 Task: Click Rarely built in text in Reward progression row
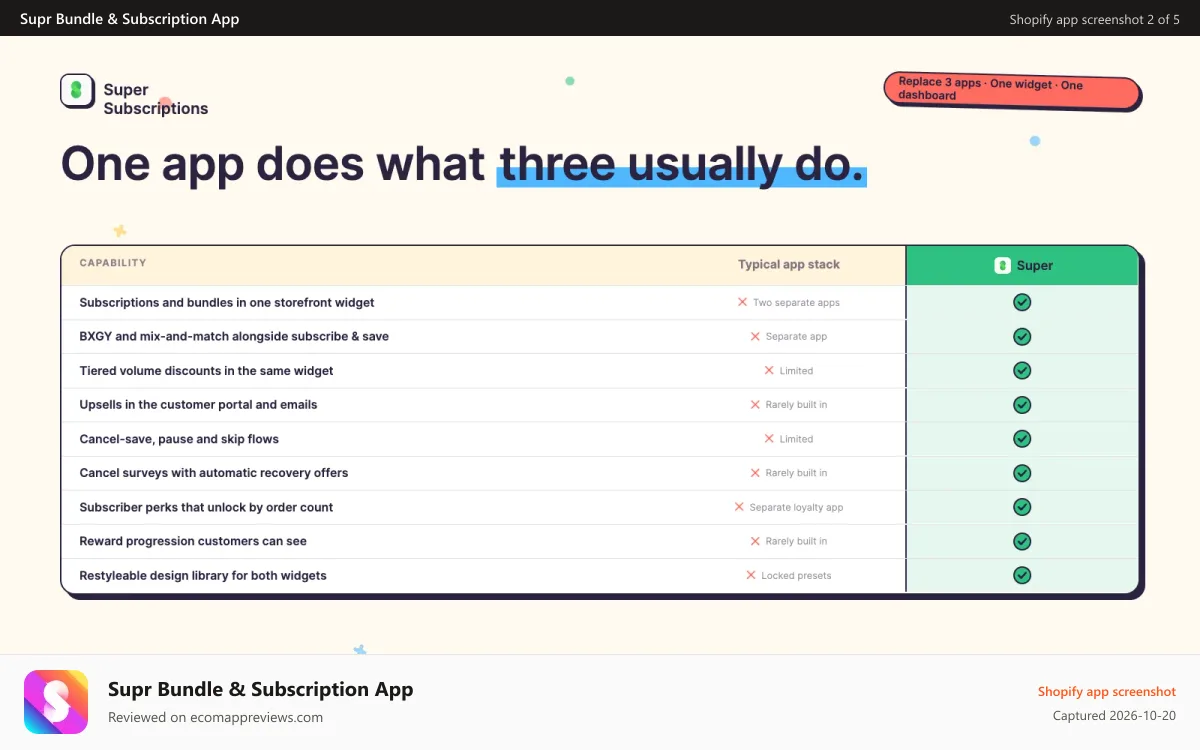pos(796,541)
